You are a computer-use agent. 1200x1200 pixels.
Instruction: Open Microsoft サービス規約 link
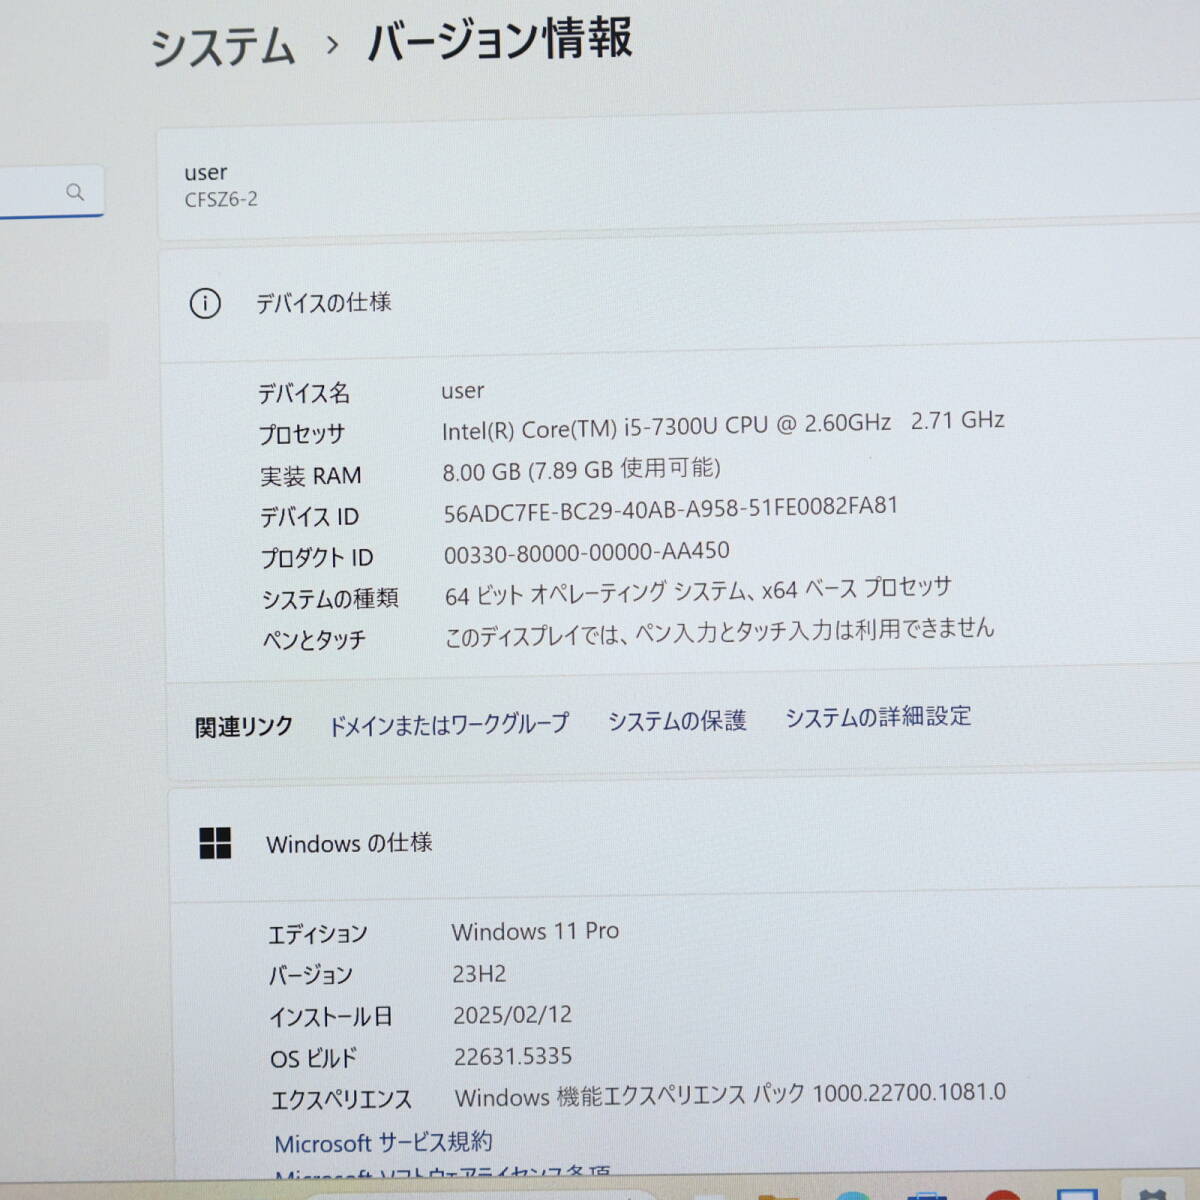tap(383, 1142)
